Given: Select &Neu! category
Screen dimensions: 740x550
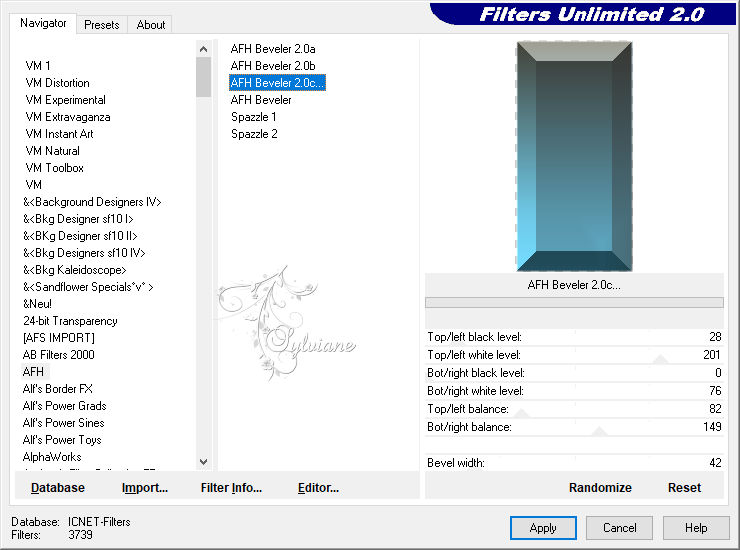Looking at the screenshot, I should click(37, 304).
